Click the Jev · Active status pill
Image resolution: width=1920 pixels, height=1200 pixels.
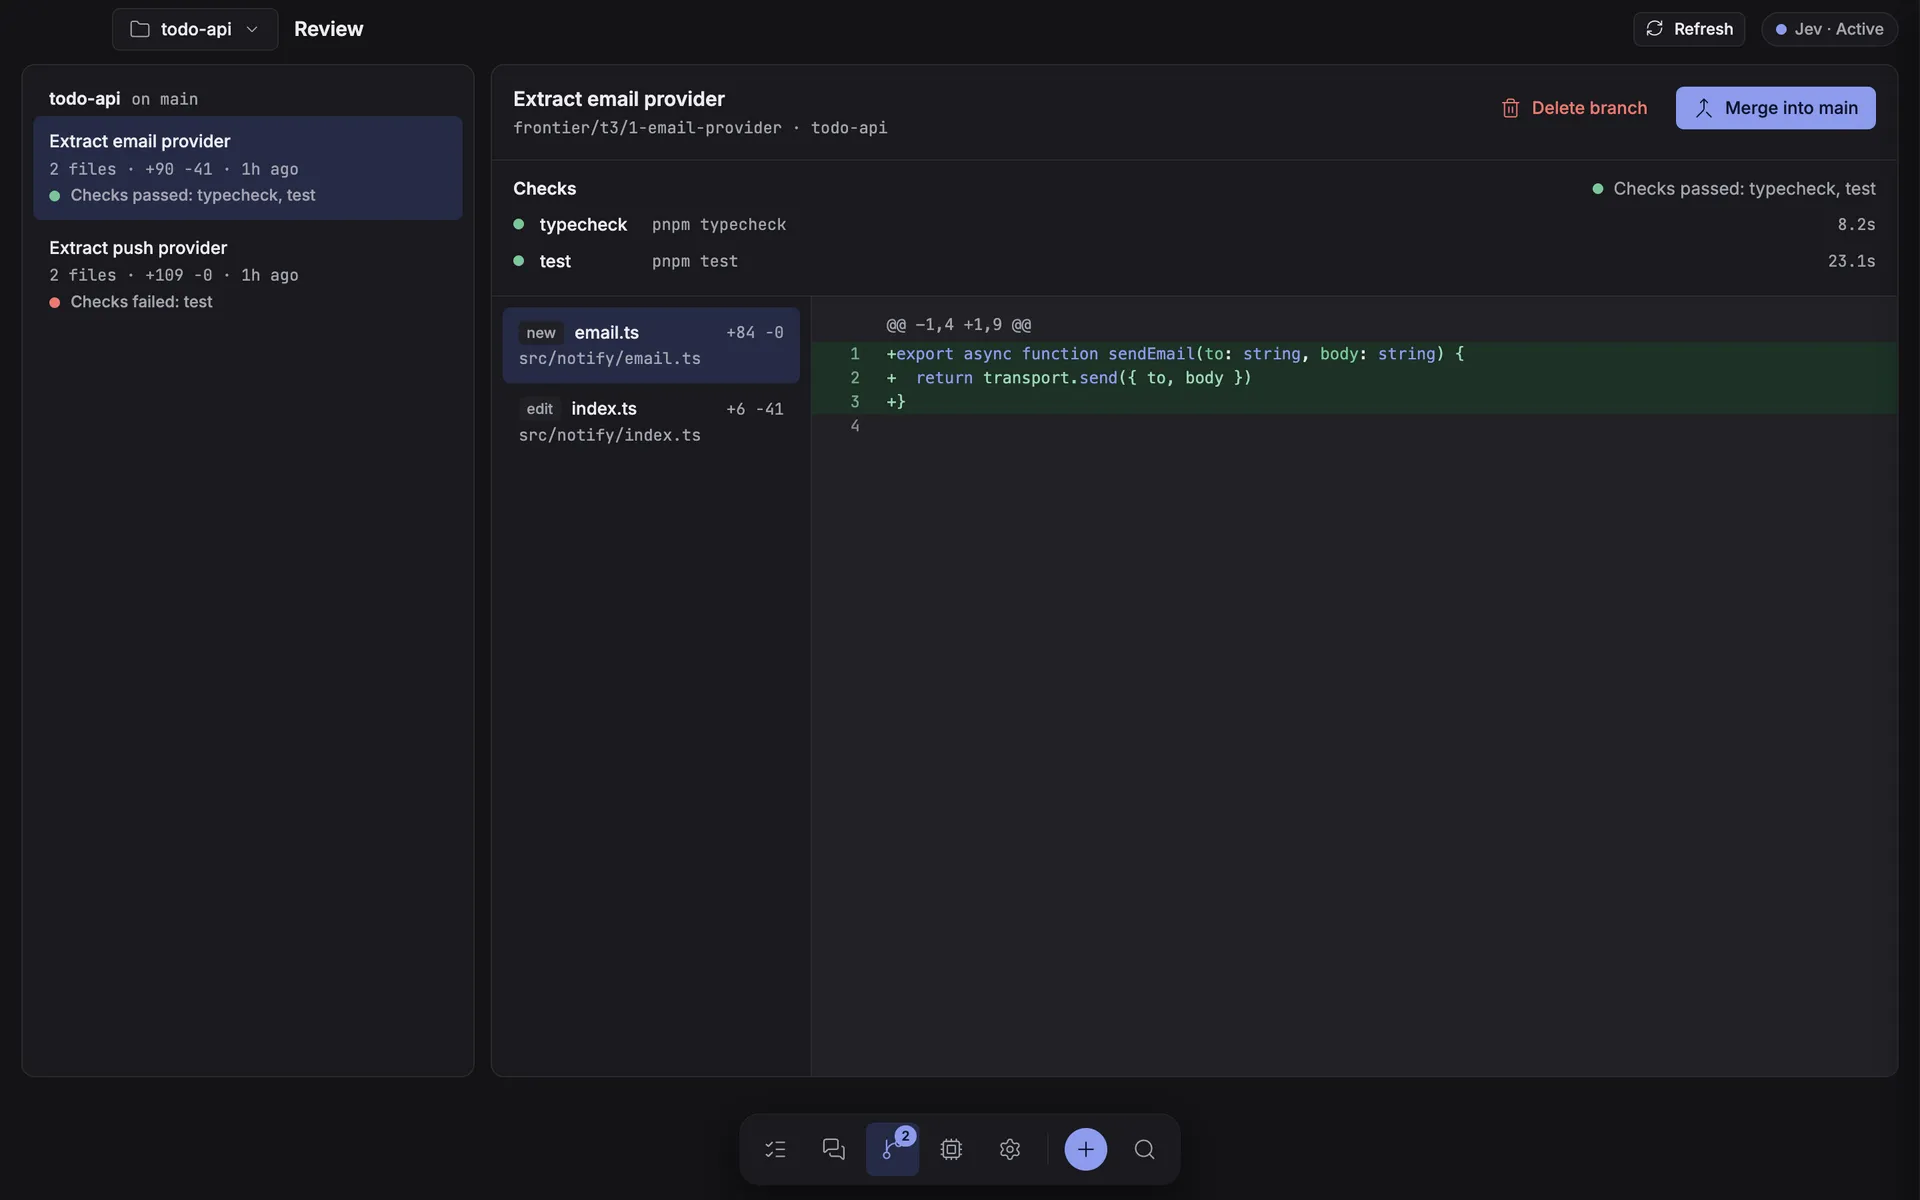pos(1829,29)
